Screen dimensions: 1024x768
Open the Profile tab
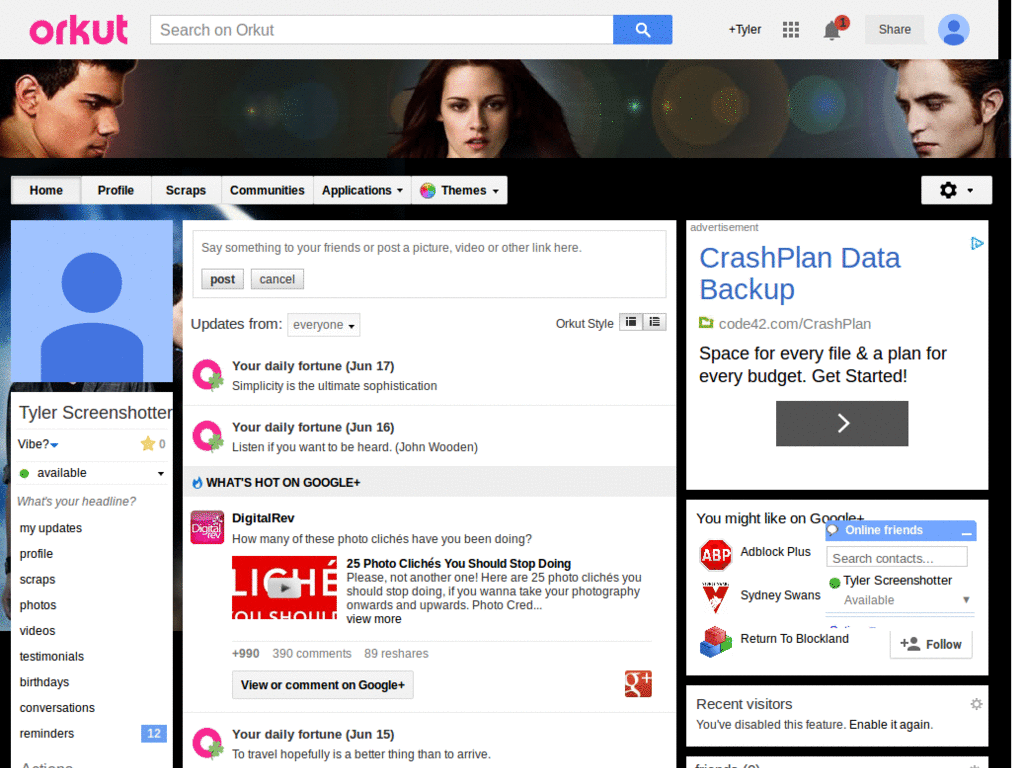click(x=116, y=191)
